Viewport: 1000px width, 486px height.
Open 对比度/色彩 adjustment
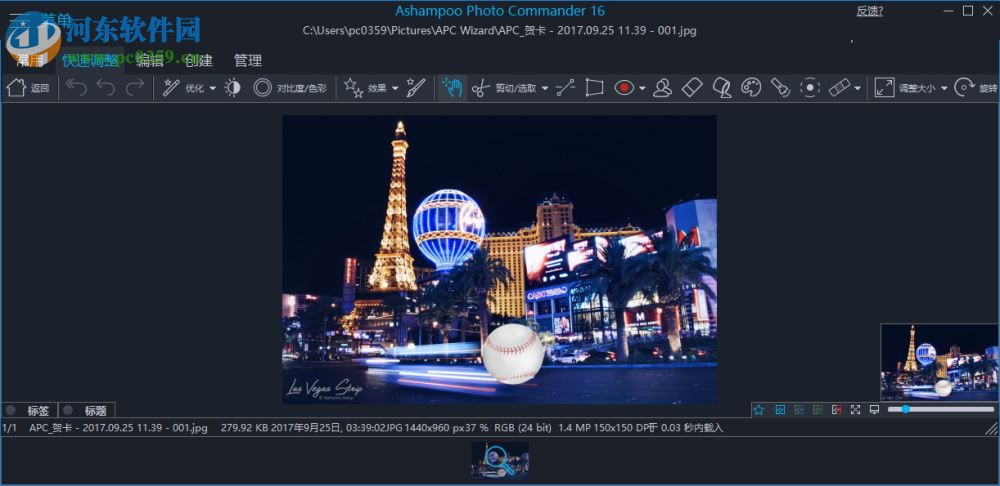tap(290, 88)
